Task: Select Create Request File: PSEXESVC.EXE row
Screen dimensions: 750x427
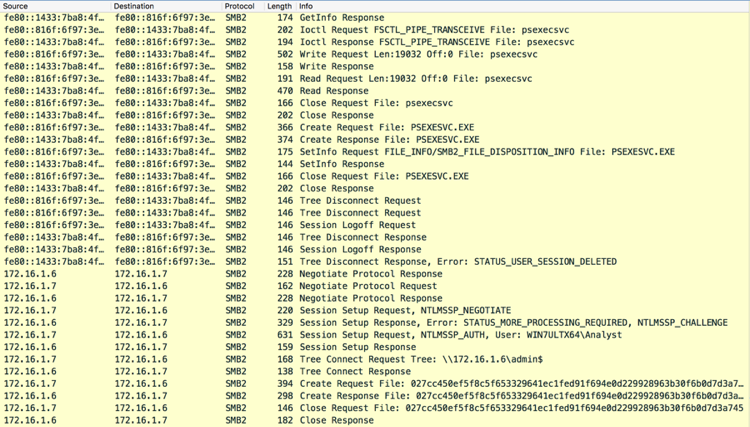Action: point(375,127)
